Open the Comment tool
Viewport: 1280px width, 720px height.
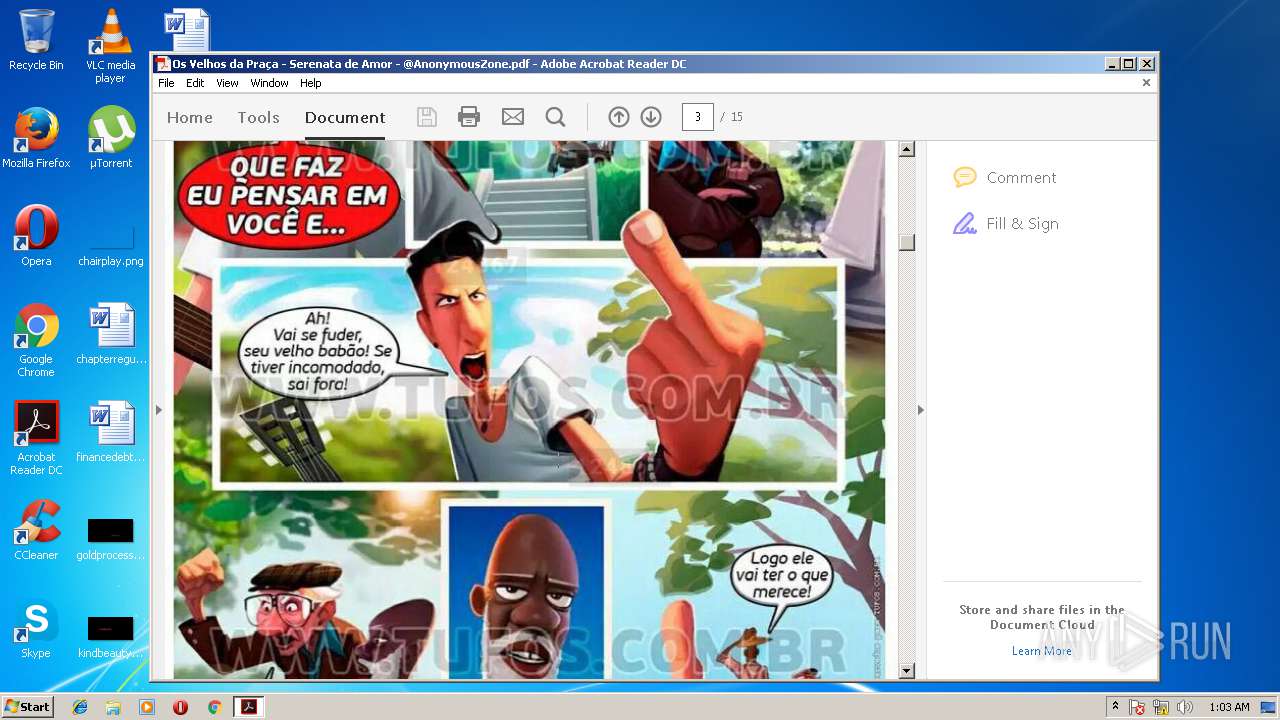(x=1005, y=177)
